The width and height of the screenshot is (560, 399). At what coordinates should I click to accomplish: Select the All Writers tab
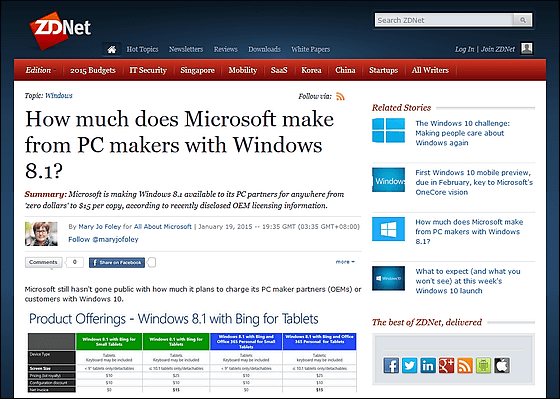pyautogui.click(x=430, y=70)
